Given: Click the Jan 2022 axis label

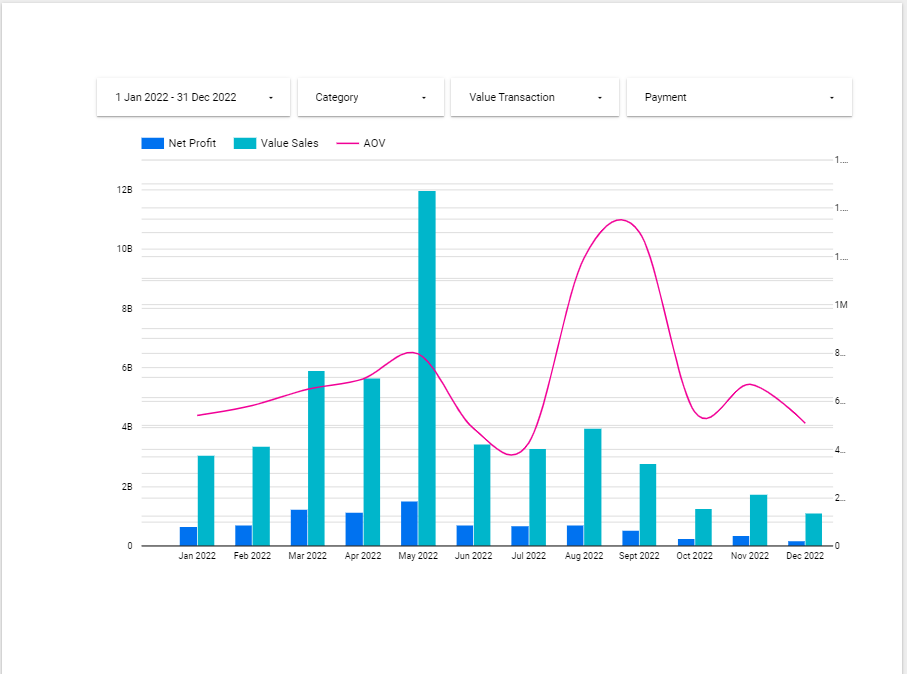Looking at the screenshot, I should (x=197, y=556).
